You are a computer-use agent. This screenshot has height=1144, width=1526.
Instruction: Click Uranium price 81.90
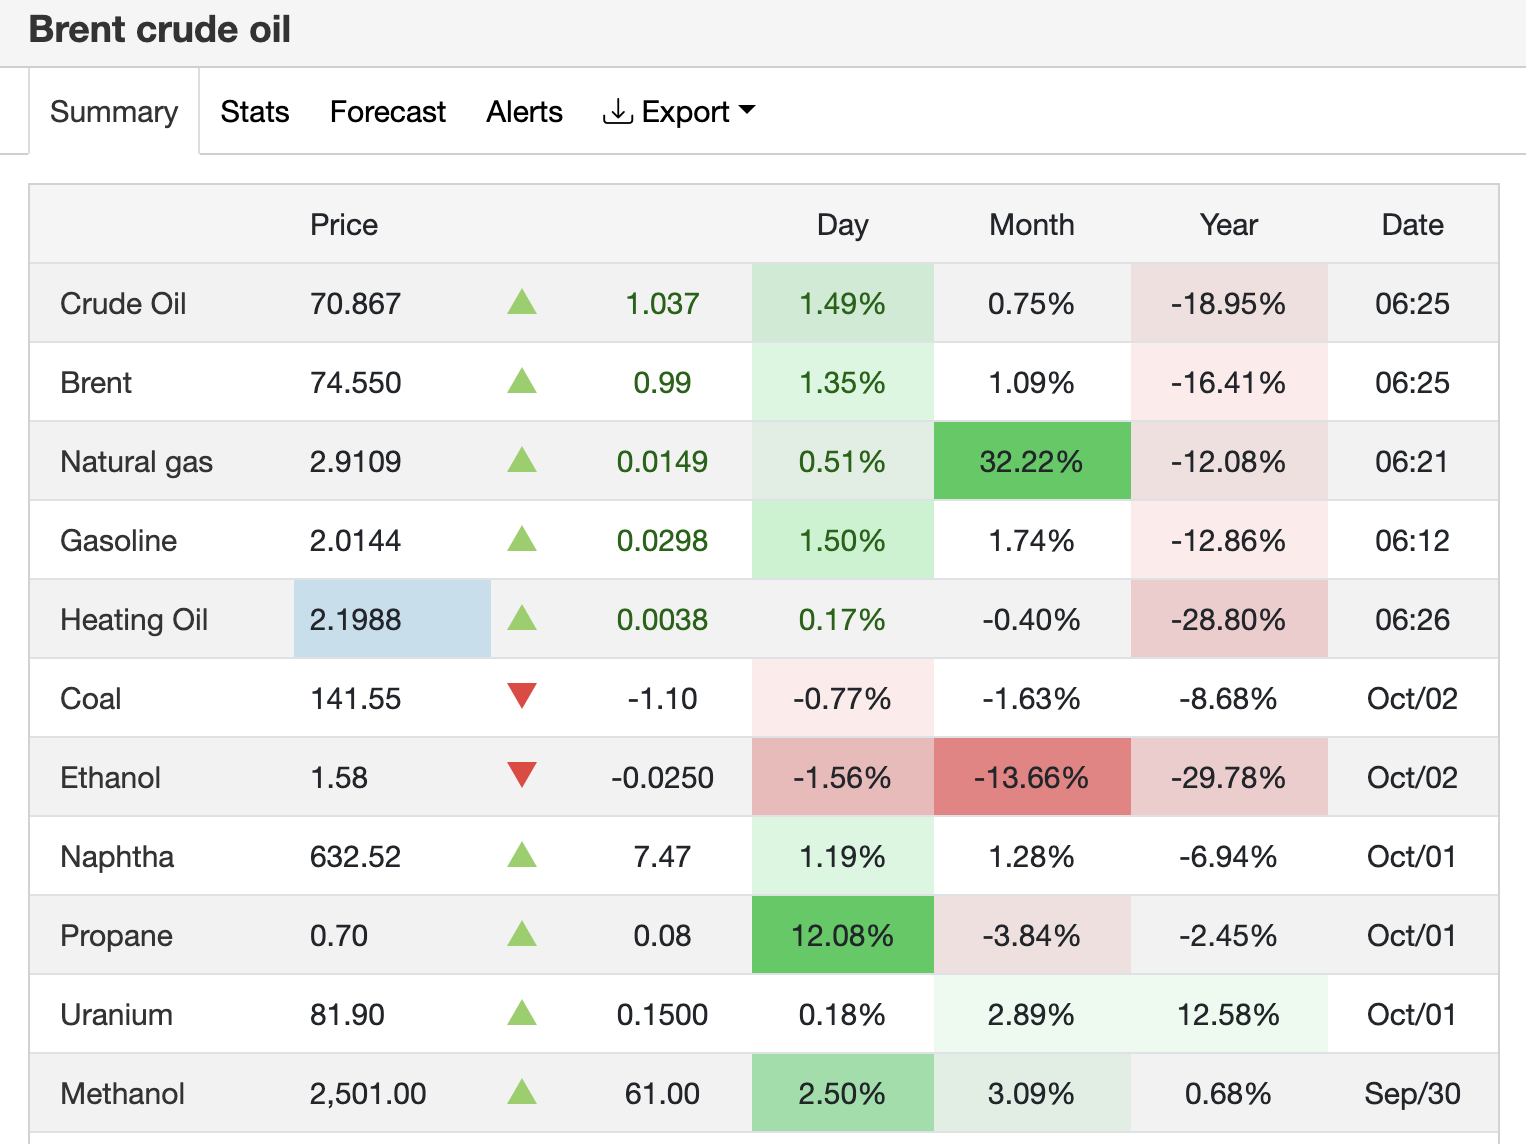(x=347, y=1014)
